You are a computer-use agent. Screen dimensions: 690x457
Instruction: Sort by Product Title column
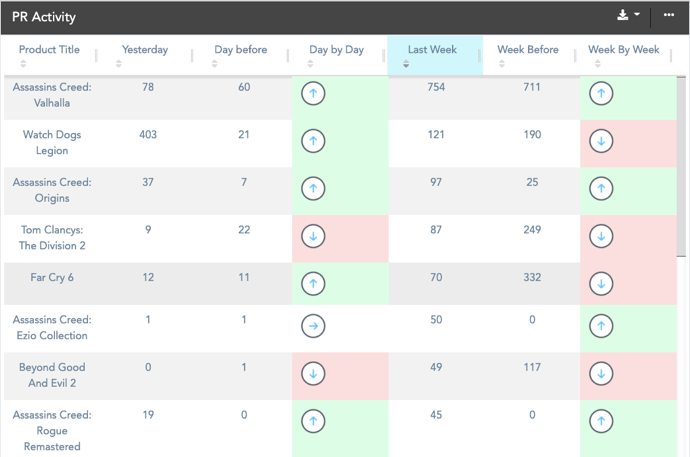tap(49, 50)
